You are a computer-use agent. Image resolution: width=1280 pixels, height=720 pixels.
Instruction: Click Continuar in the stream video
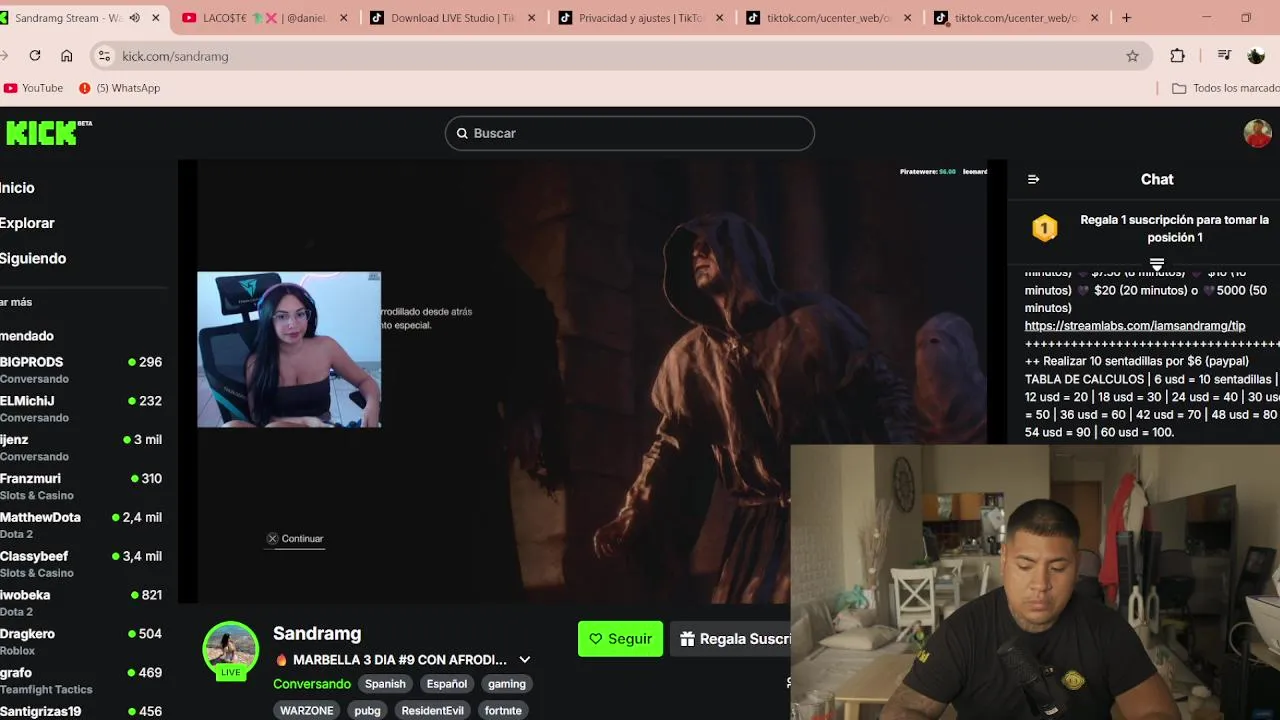[x=302, y=539]
